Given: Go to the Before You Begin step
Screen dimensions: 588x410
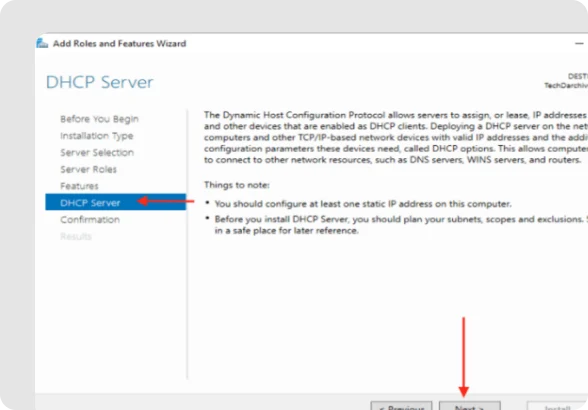Looking at the screenshot, I should click(99, 119).
